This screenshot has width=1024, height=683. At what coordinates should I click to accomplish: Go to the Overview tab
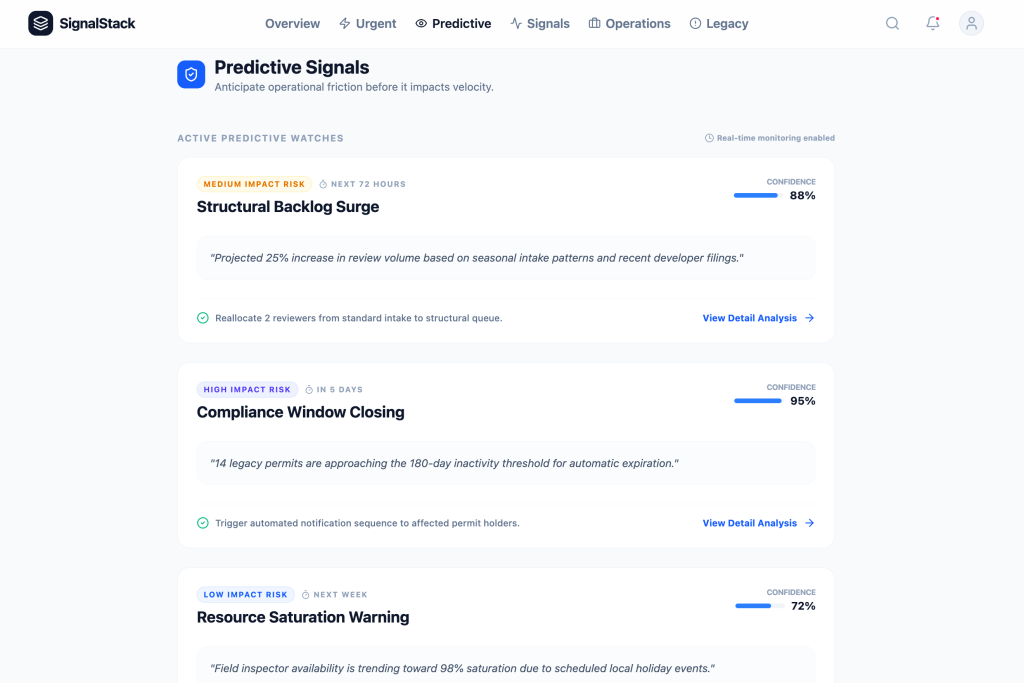click(x=292, y=23)
